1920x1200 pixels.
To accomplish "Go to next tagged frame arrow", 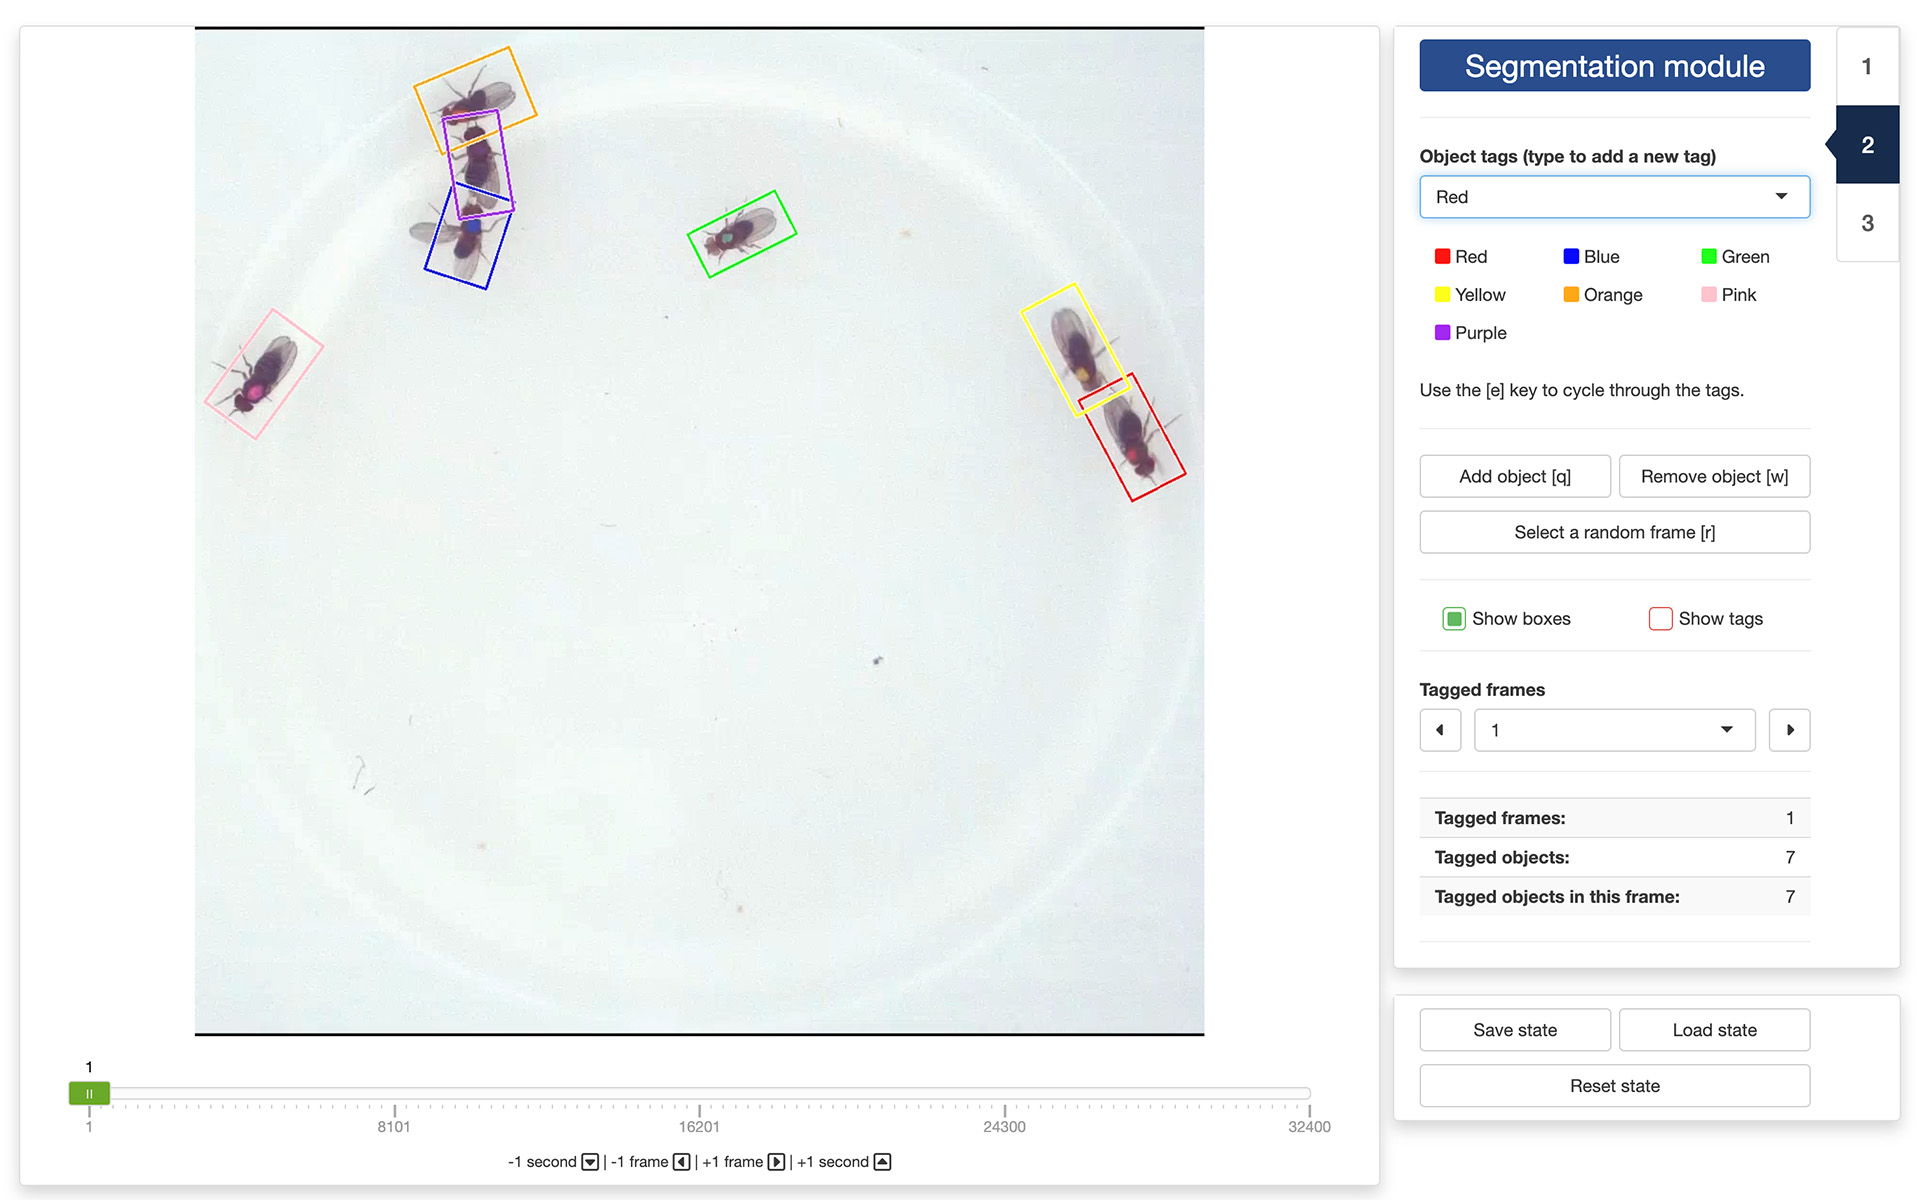I will [1790, 730].
